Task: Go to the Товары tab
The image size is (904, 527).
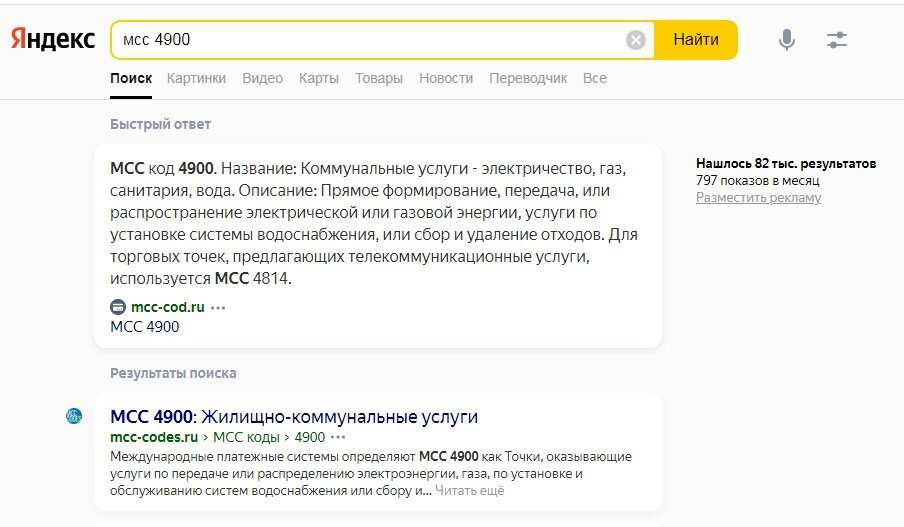Action: point(379,78)
